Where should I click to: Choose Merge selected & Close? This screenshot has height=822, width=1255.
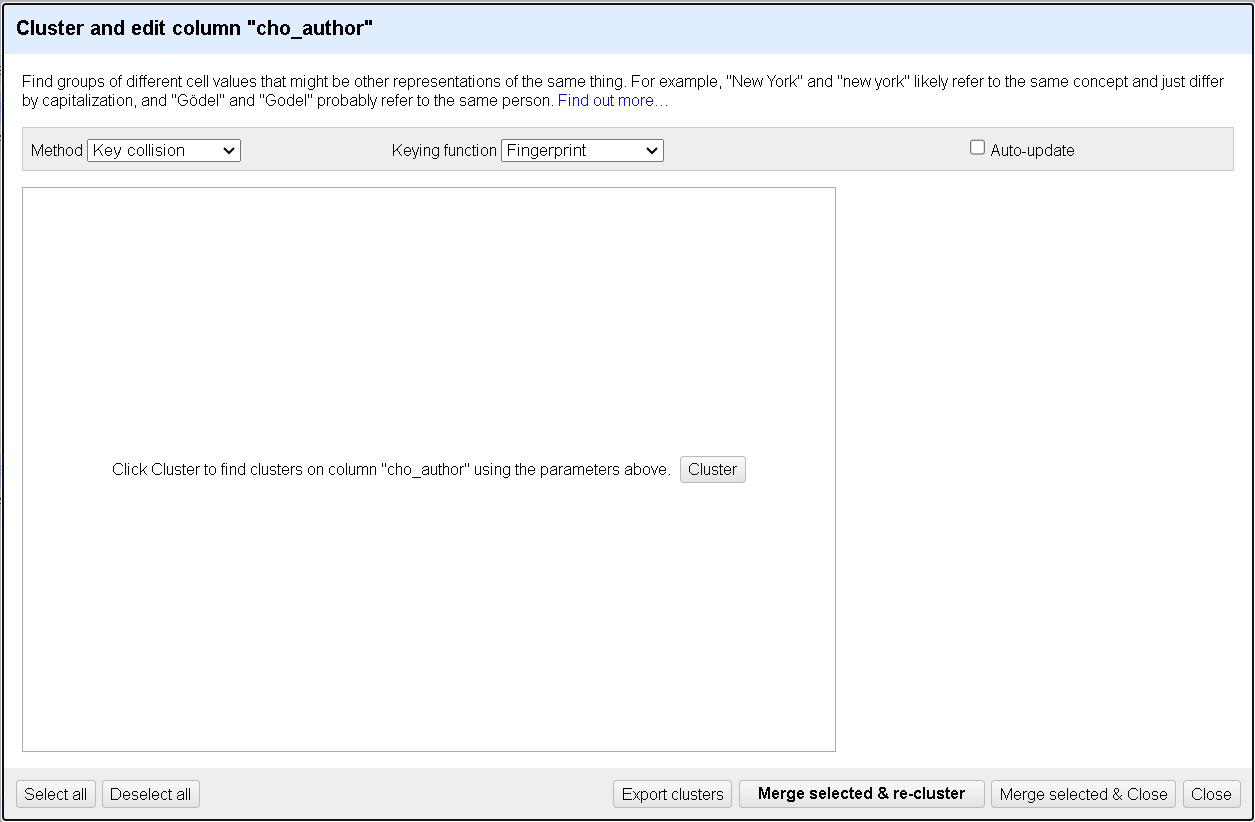pyautogui.click(x=1083, y=794)
